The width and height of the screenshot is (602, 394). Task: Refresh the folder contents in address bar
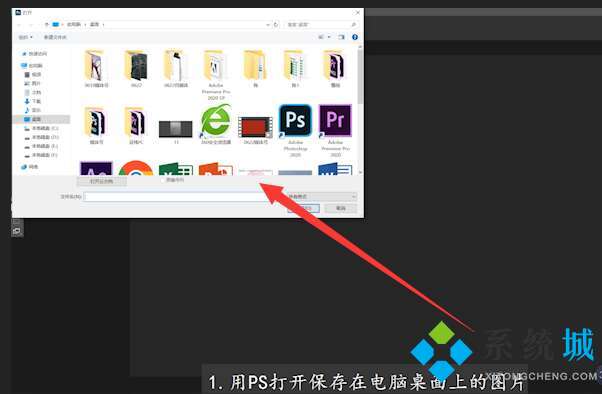[x=276, y=25]
